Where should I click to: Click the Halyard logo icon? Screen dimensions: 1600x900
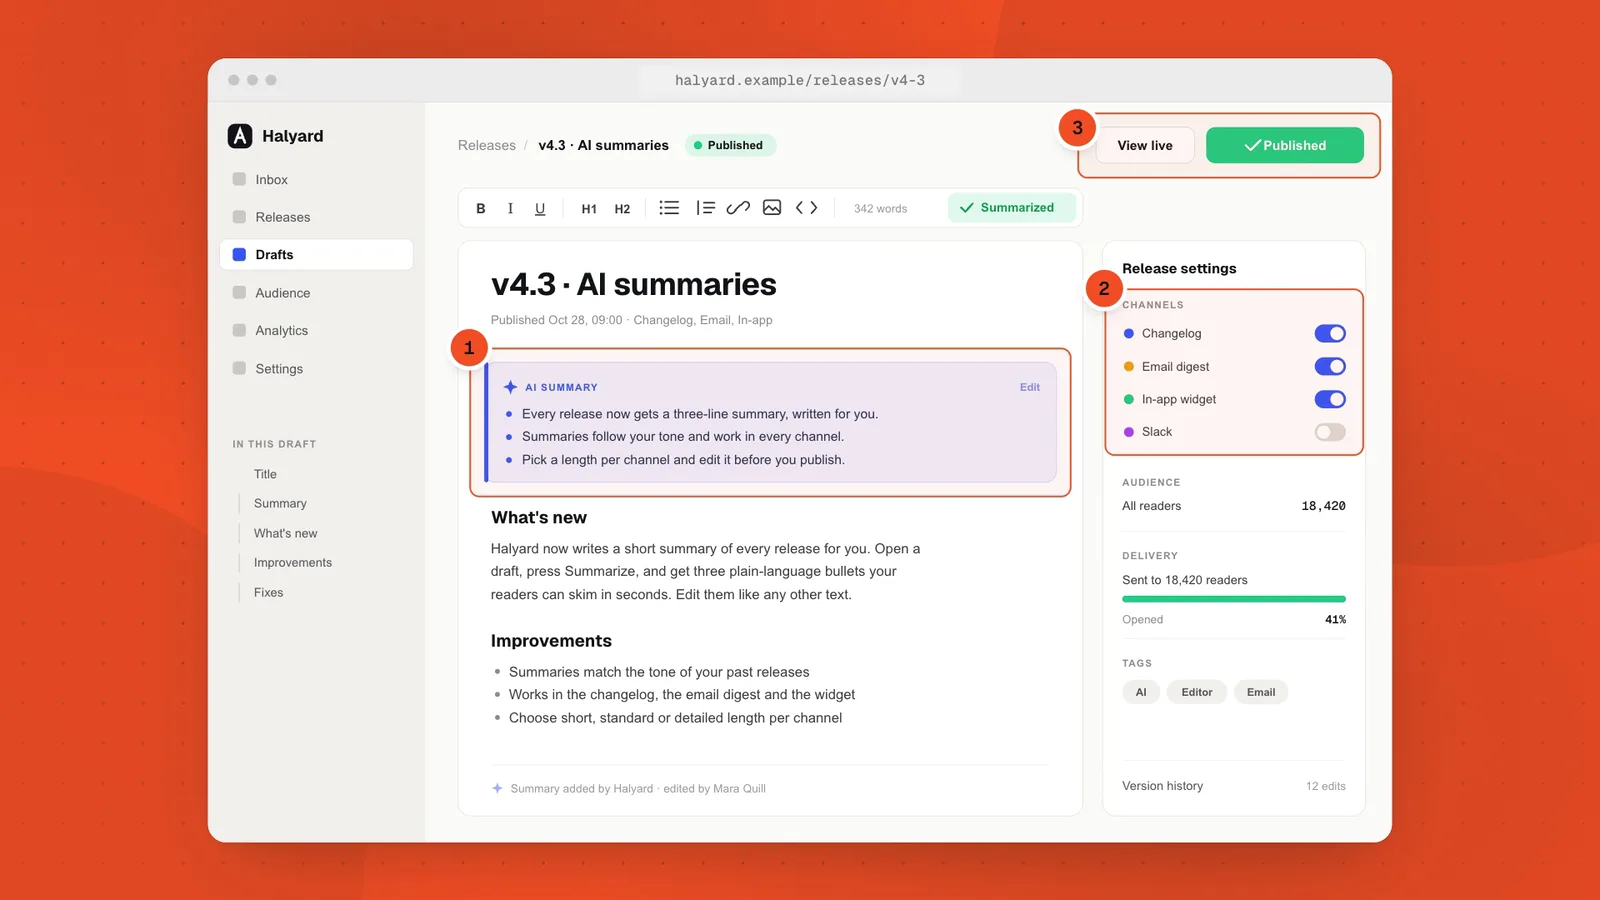point(240,136)
